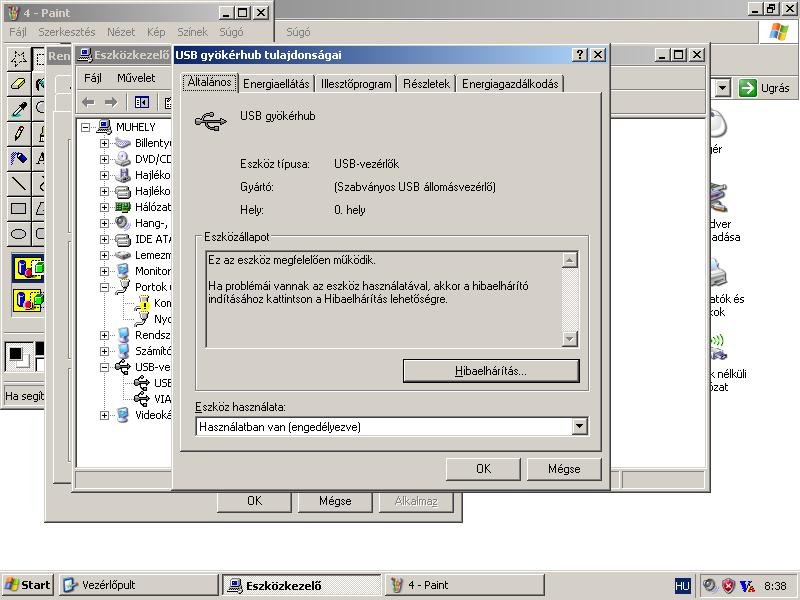Switch to 4 - Paint taskbar button
The image size is (800, 600).
(x=464, y=585)
